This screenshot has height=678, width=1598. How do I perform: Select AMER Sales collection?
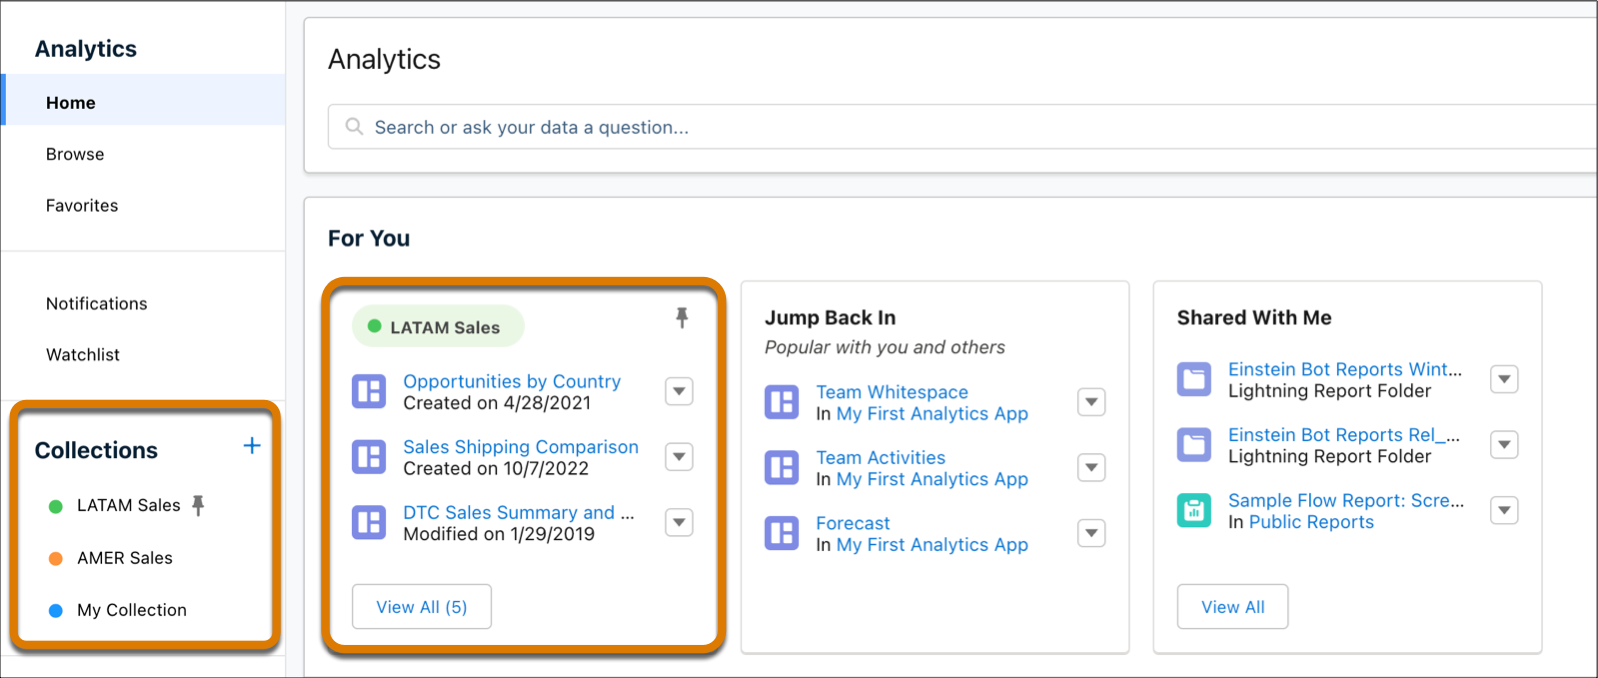coord(125,558)
